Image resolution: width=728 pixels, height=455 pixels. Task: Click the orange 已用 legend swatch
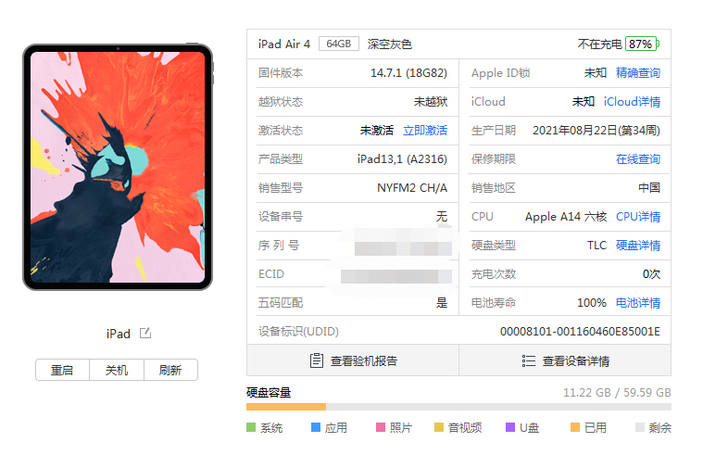click(575, 427)
